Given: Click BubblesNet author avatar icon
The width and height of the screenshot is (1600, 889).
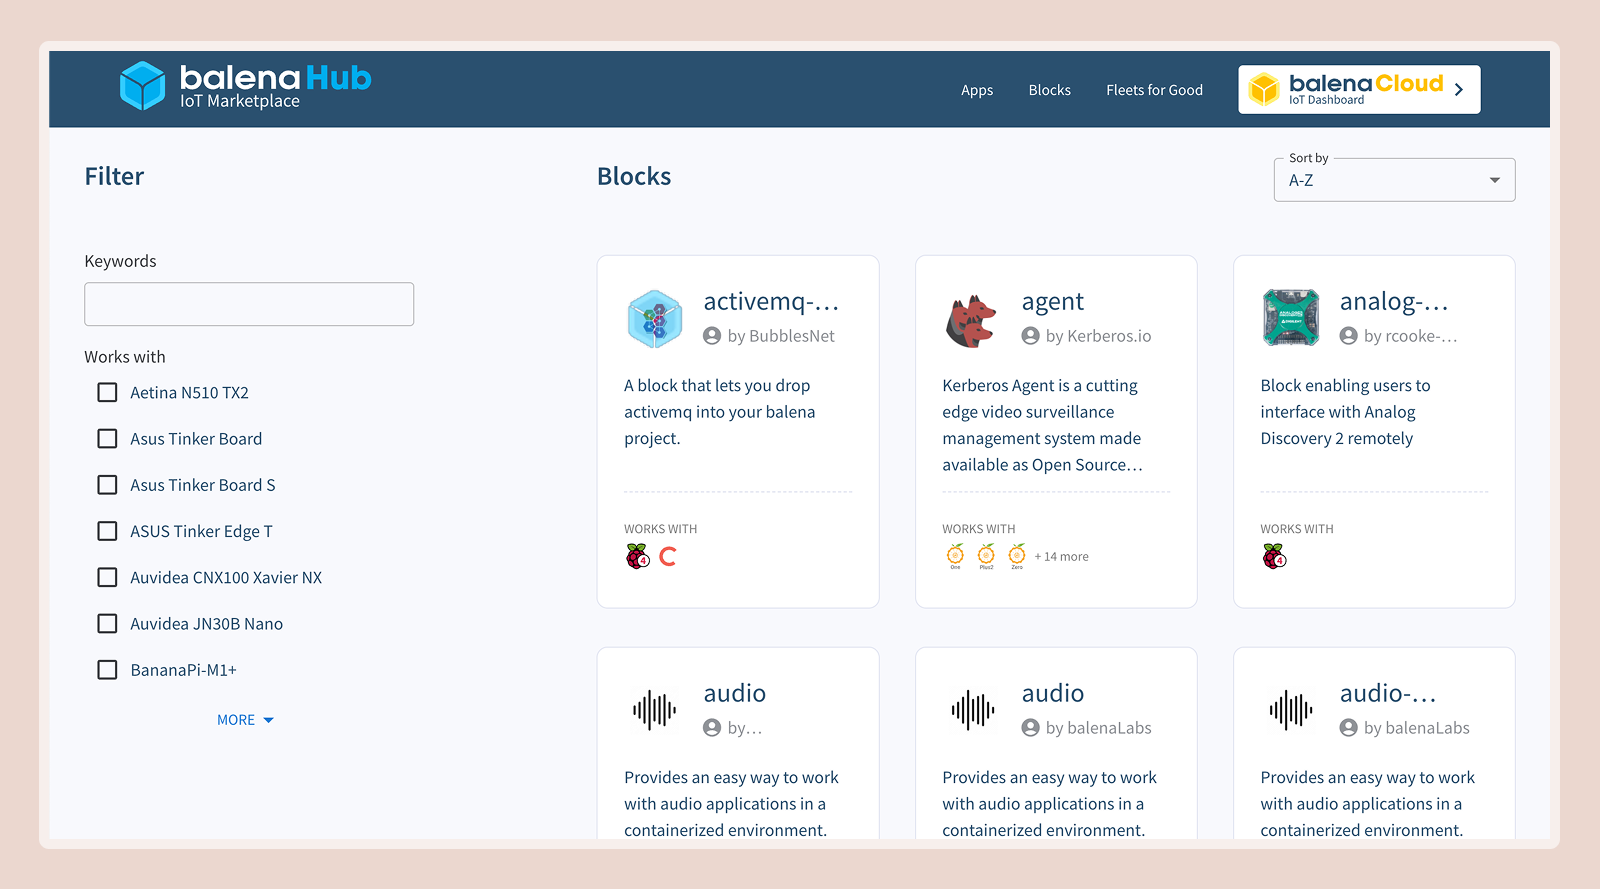Looking at the screenshot, I should (x=712, y=336).
